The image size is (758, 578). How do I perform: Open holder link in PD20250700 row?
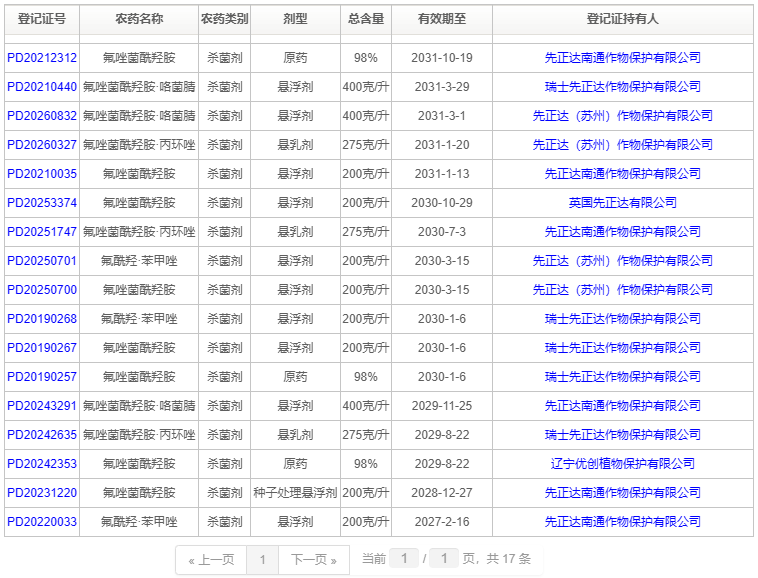click(x=623, y=290)
